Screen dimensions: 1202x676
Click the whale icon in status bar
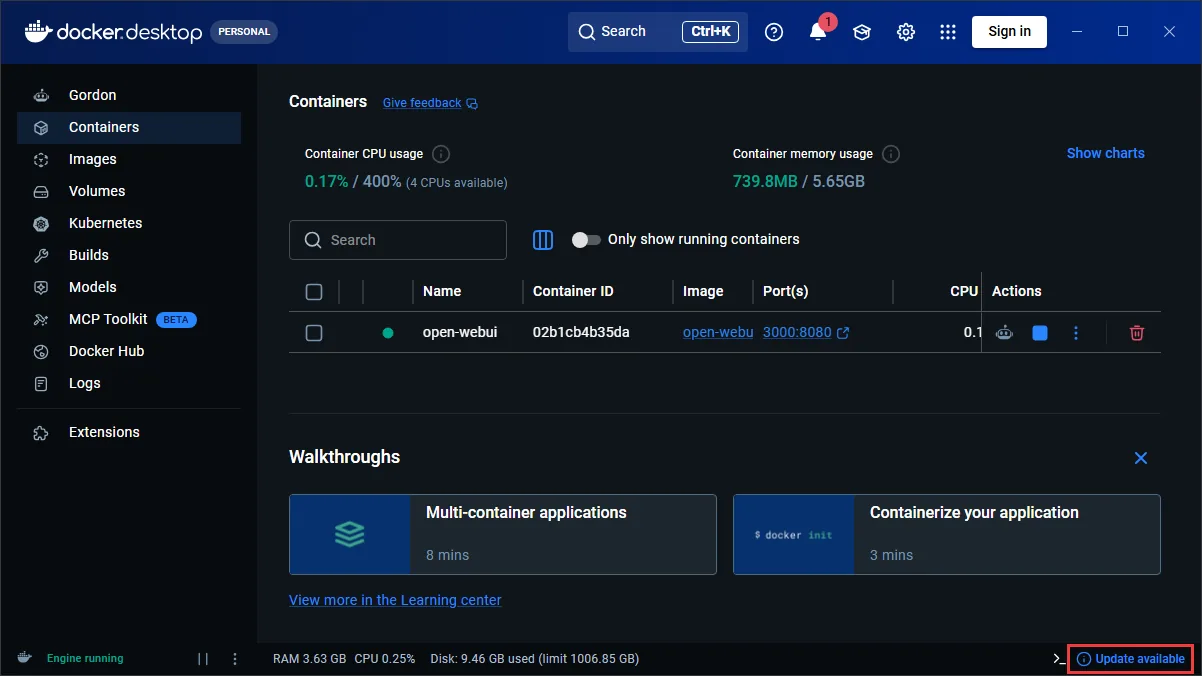[x=25, y=658]
